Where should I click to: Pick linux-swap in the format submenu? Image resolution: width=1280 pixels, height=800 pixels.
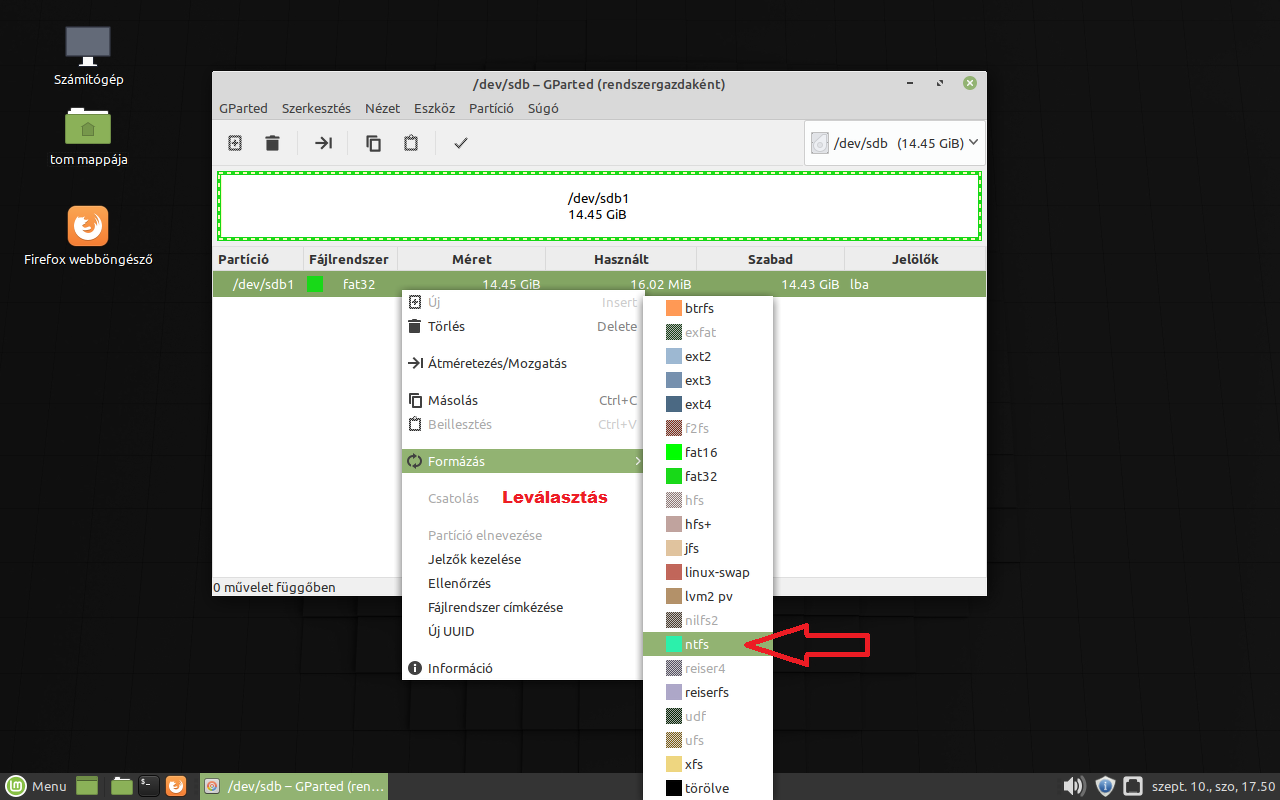pos(708,572)
